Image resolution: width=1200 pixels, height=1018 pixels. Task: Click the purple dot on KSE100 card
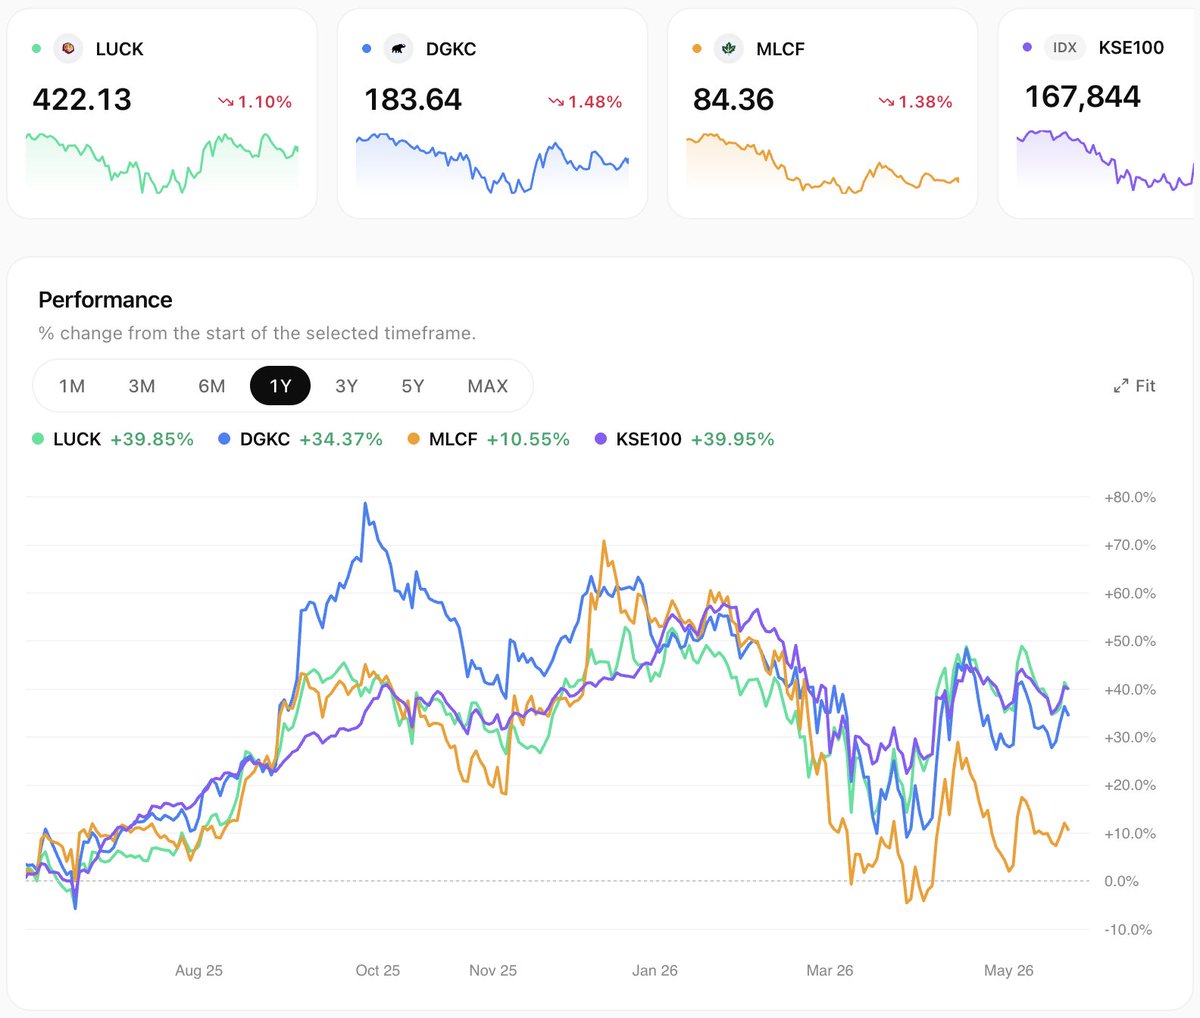point(1027,47)
